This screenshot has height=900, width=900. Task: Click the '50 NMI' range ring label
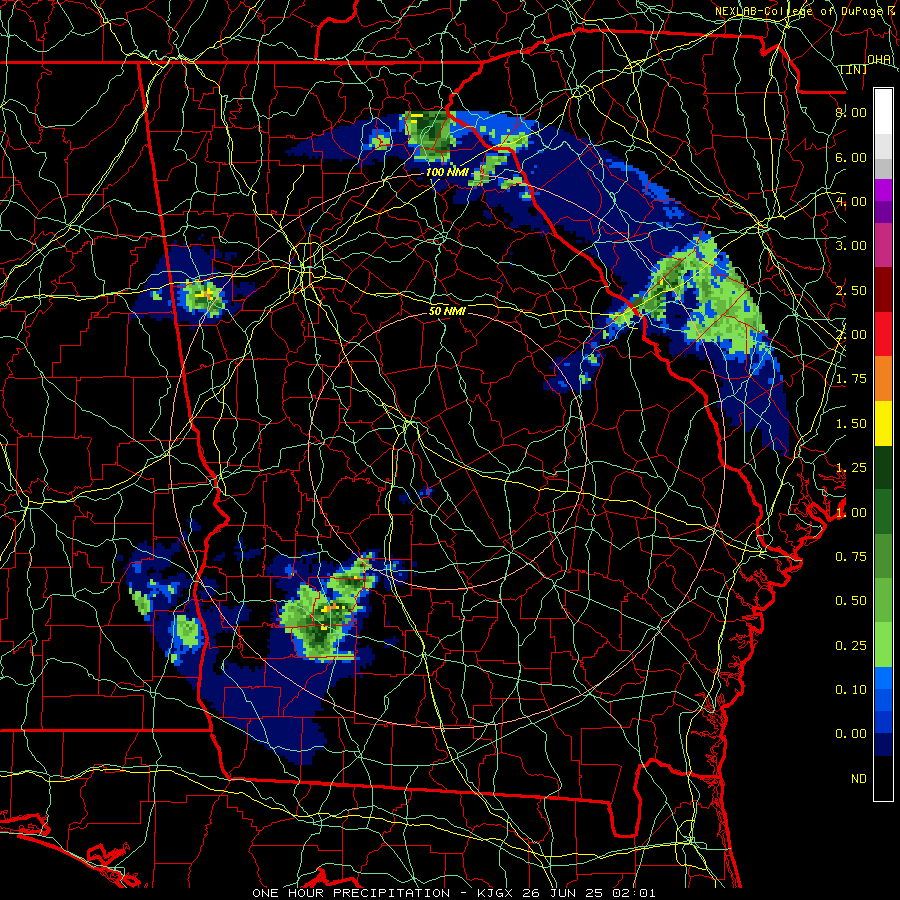click(447, 311)
